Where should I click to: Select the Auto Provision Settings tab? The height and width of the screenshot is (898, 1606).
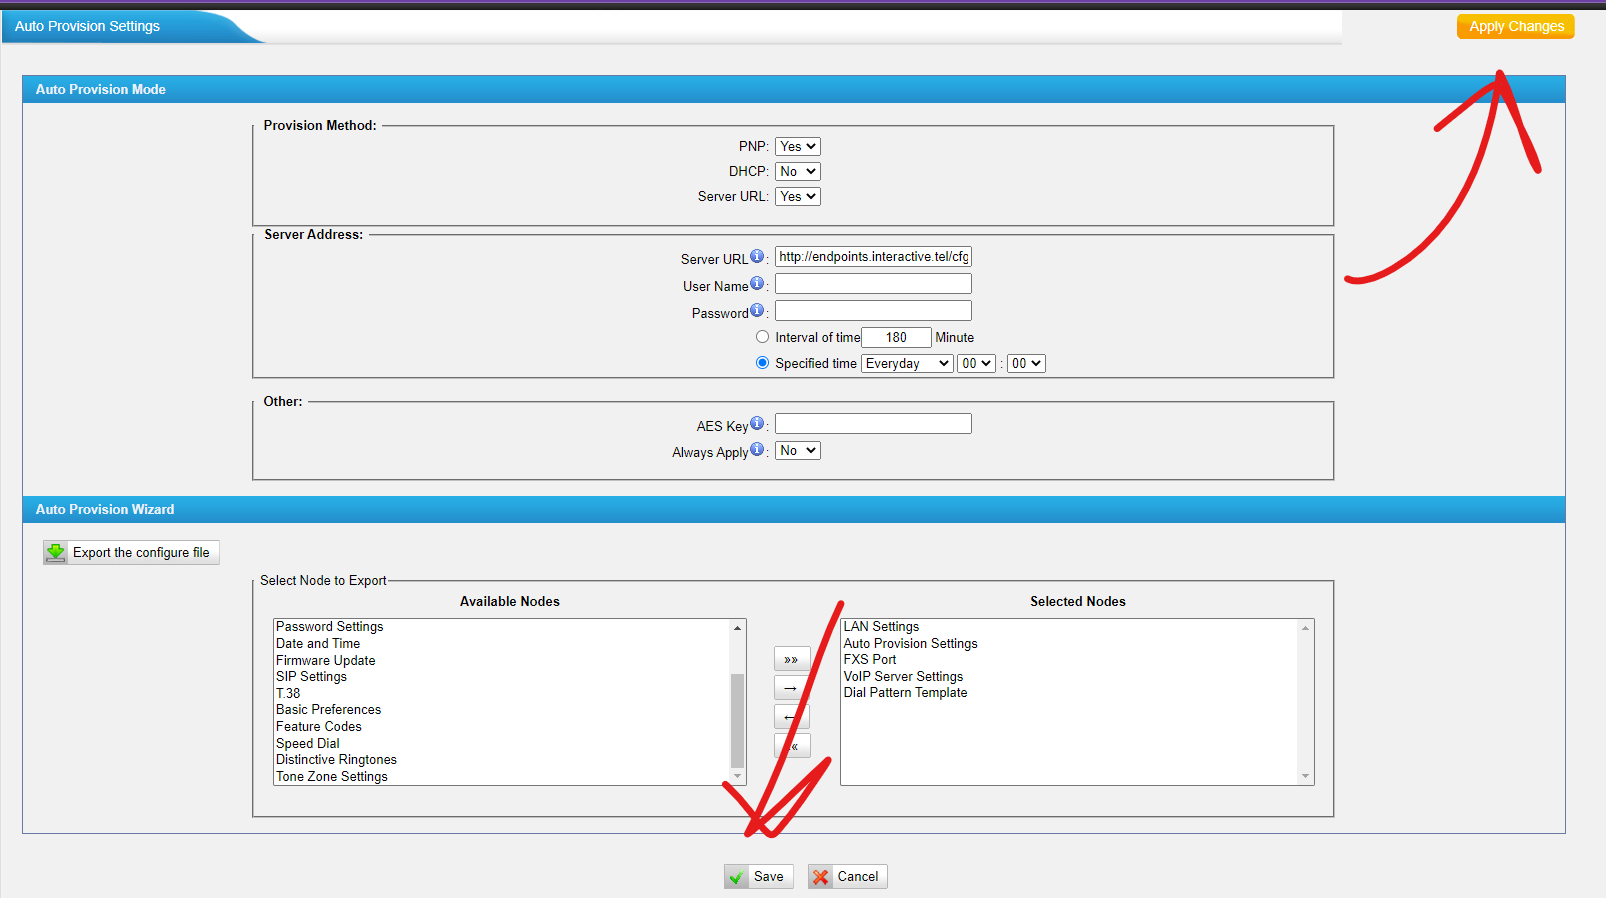pyautogui.click(x=88, y=26)
